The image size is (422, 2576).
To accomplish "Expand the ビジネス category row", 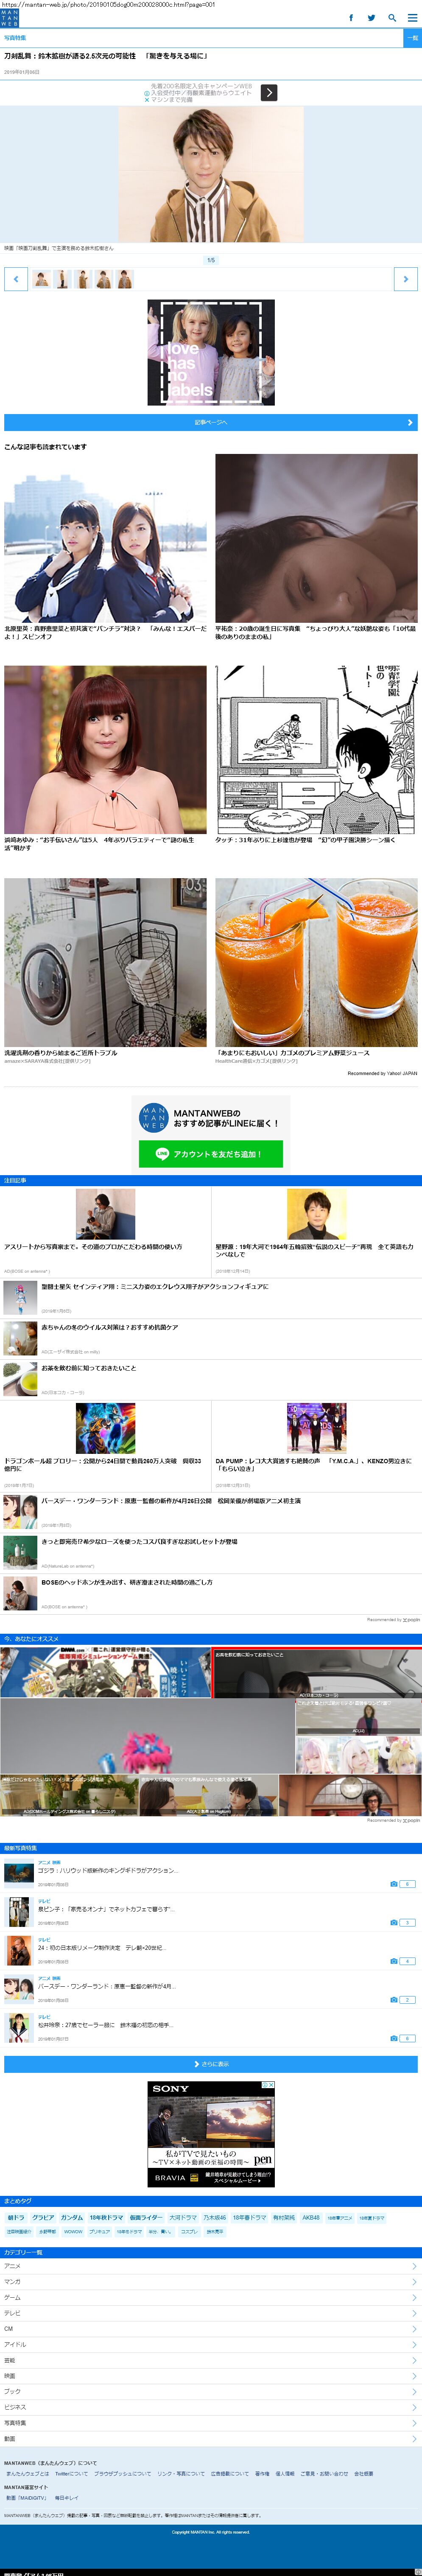I will (x=211, y=2407).
